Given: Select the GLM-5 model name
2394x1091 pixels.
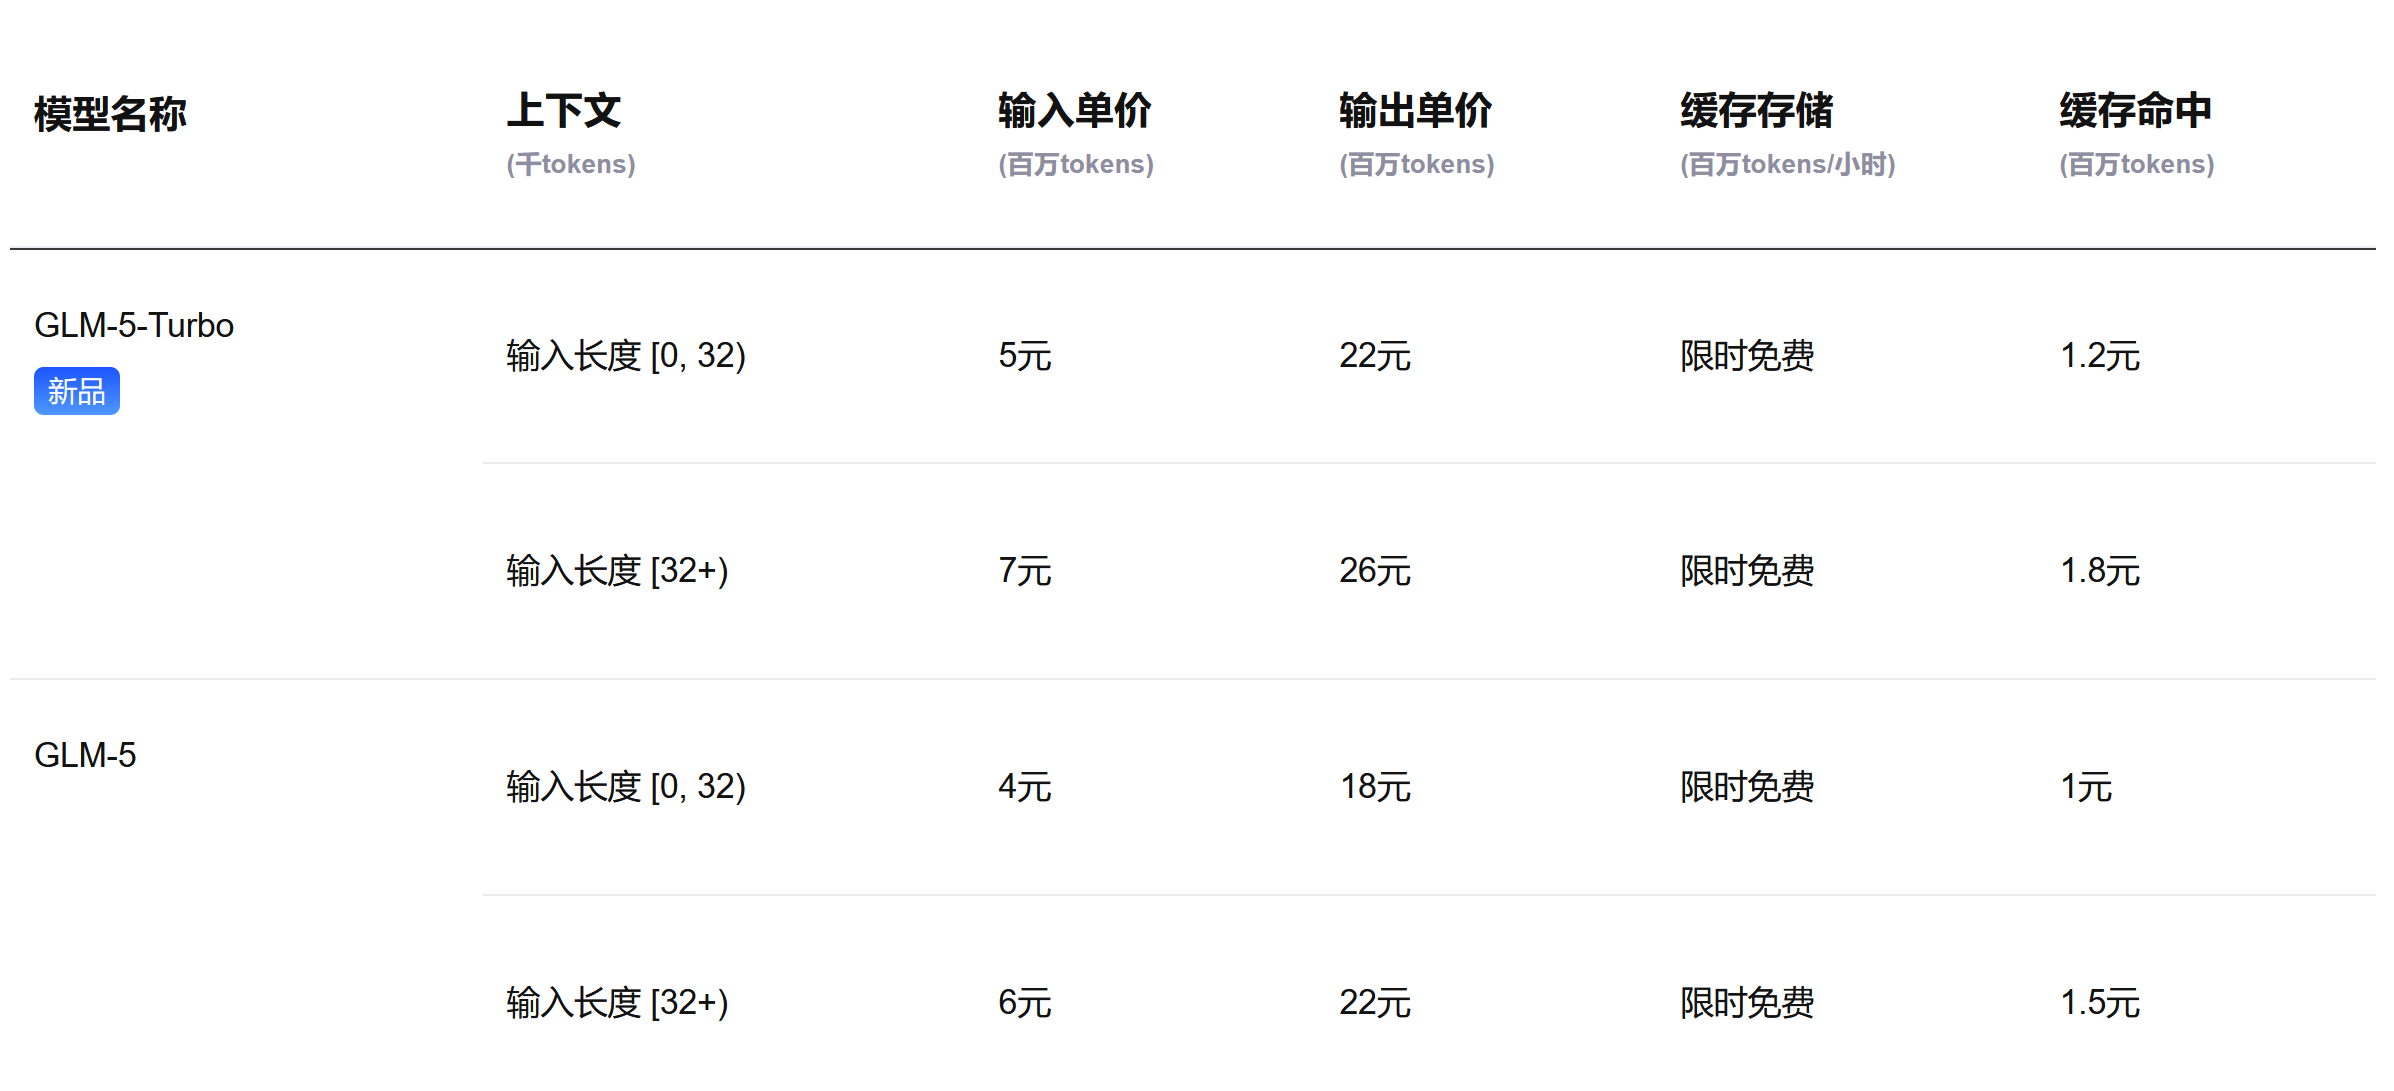Looking at the screenshot, I should click(85, 756).
